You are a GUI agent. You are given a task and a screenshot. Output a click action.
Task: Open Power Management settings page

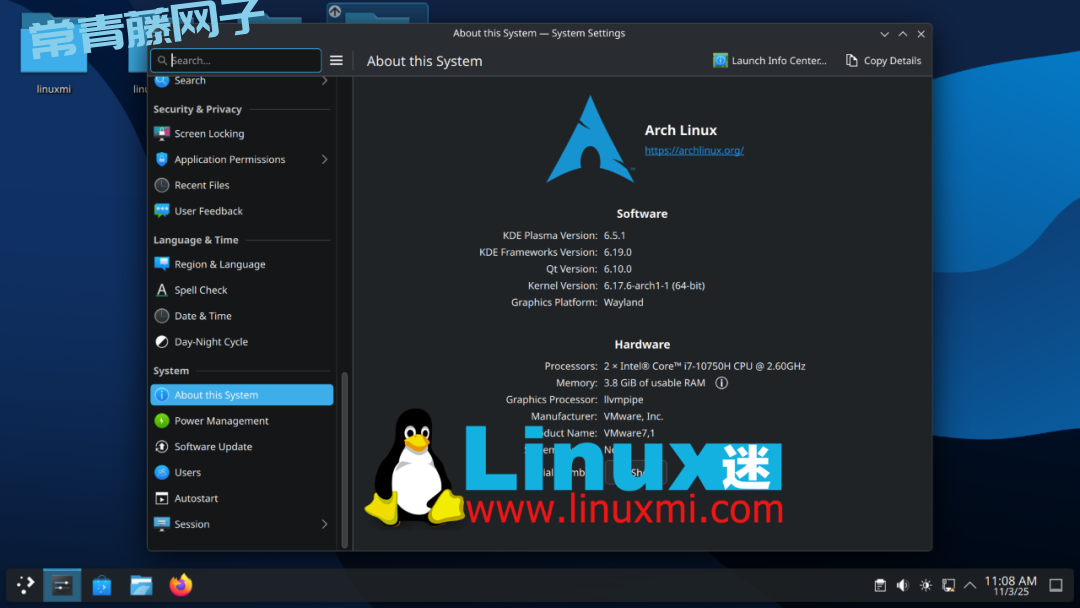click(x=221, y=421)
